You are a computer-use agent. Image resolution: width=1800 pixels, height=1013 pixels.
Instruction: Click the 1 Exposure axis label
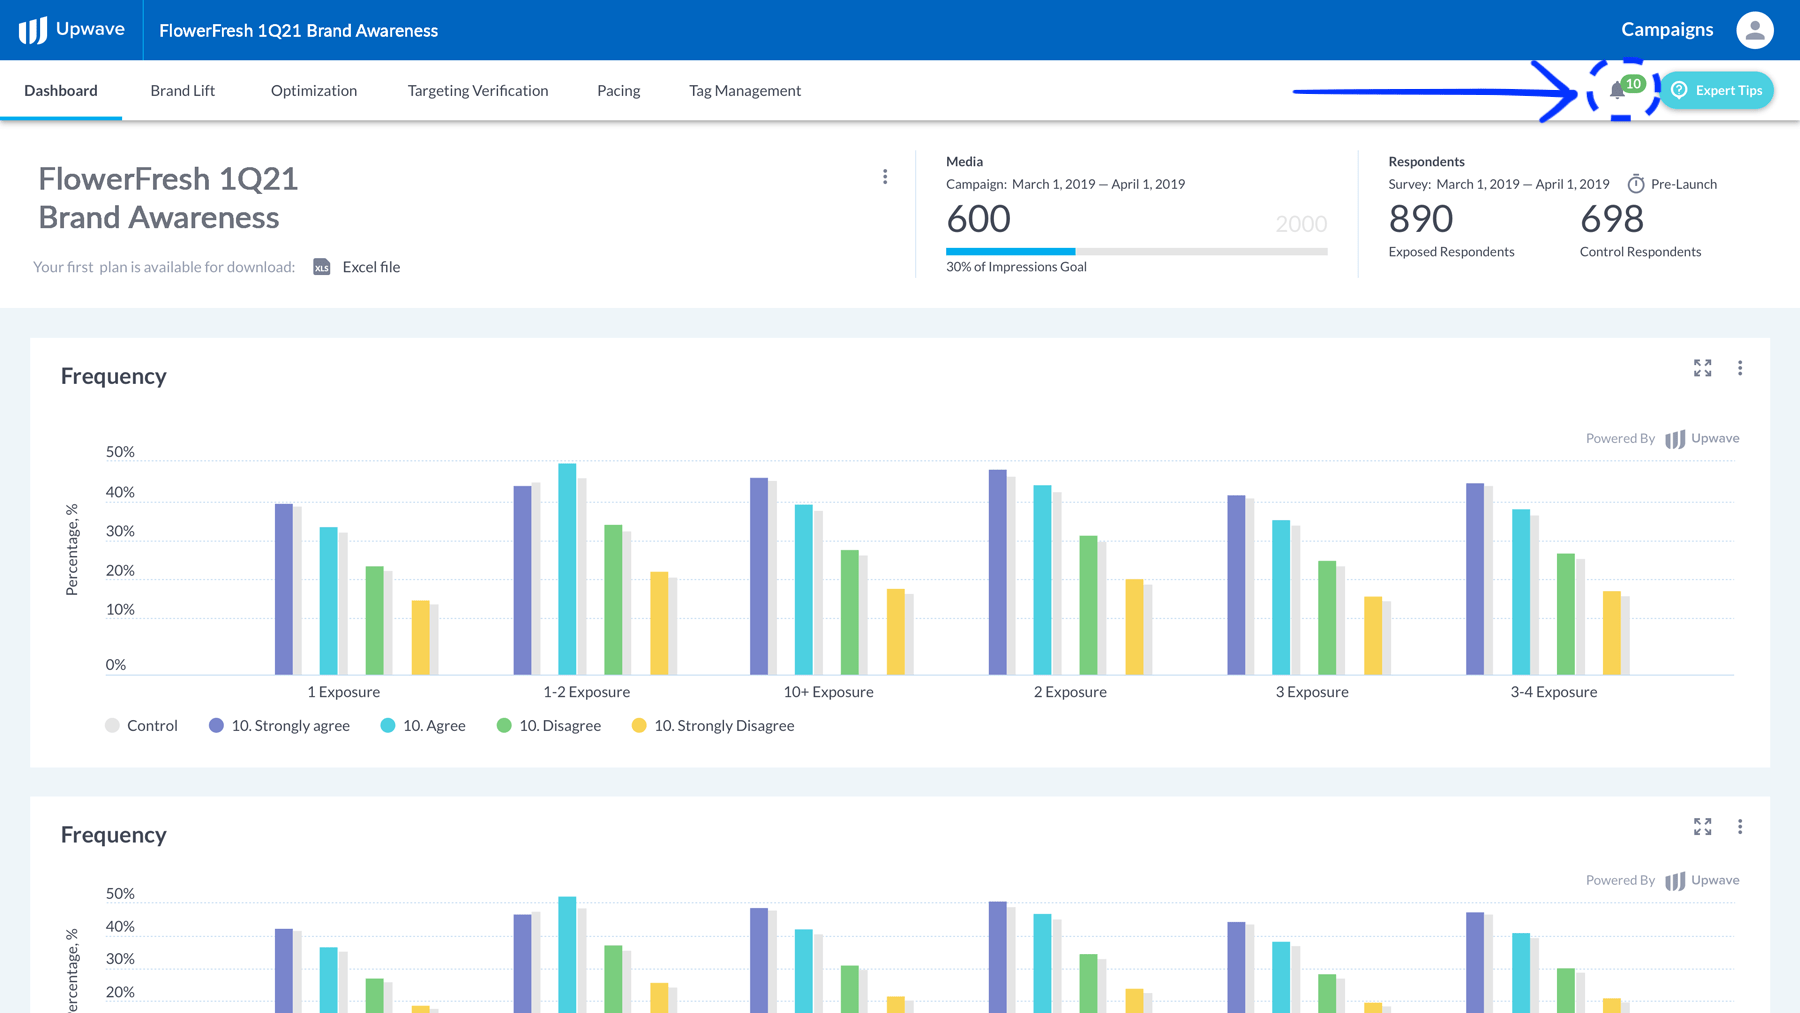[x=343, y=692]
